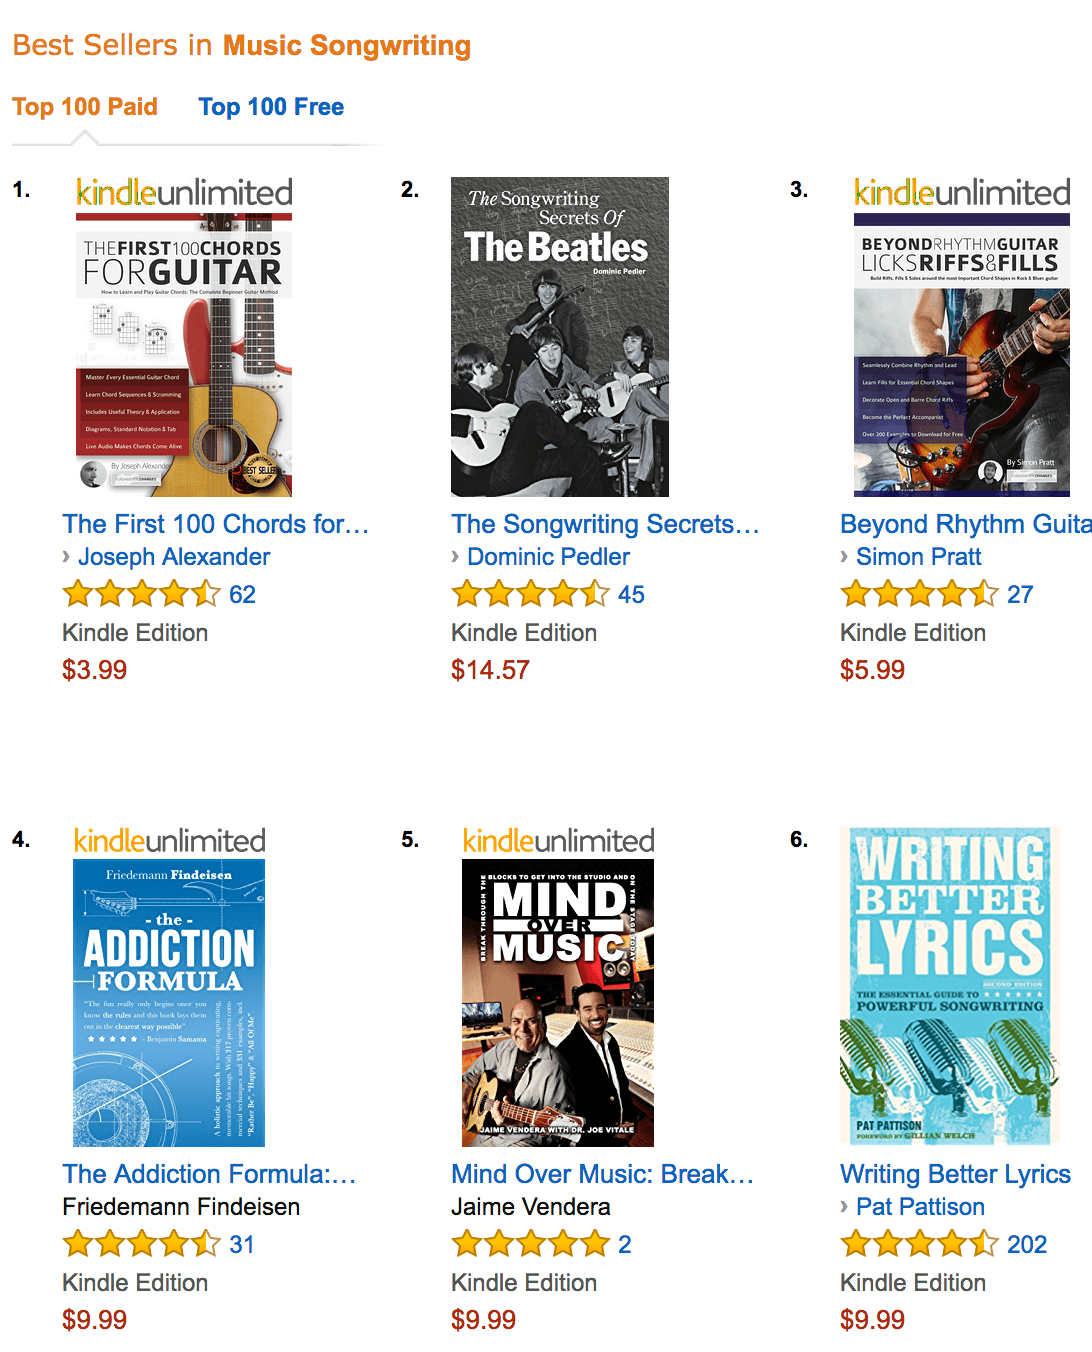This screenshot has width=1092, height=1352.
Task: Switch to the Top 100 Free tab
Action: (270, 107)
